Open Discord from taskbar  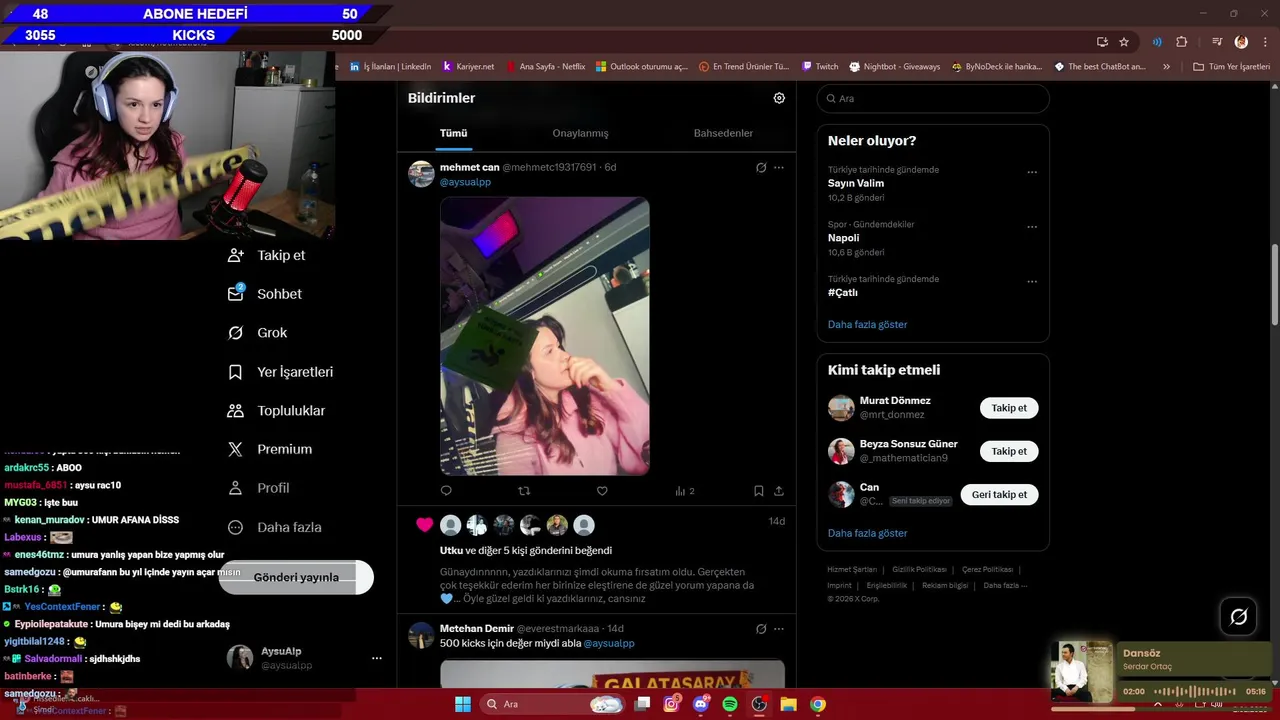[701, 704]
